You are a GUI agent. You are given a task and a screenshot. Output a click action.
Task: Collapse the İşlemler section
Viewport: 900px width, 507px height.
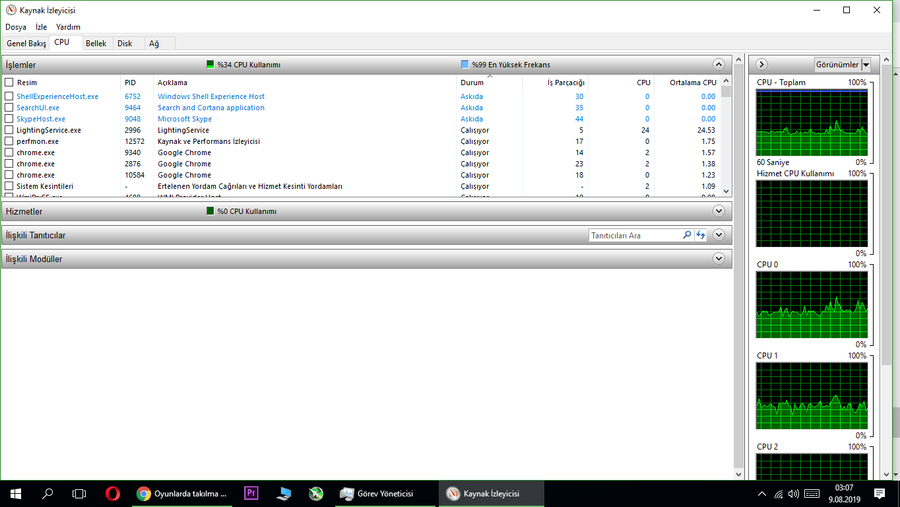718,64
